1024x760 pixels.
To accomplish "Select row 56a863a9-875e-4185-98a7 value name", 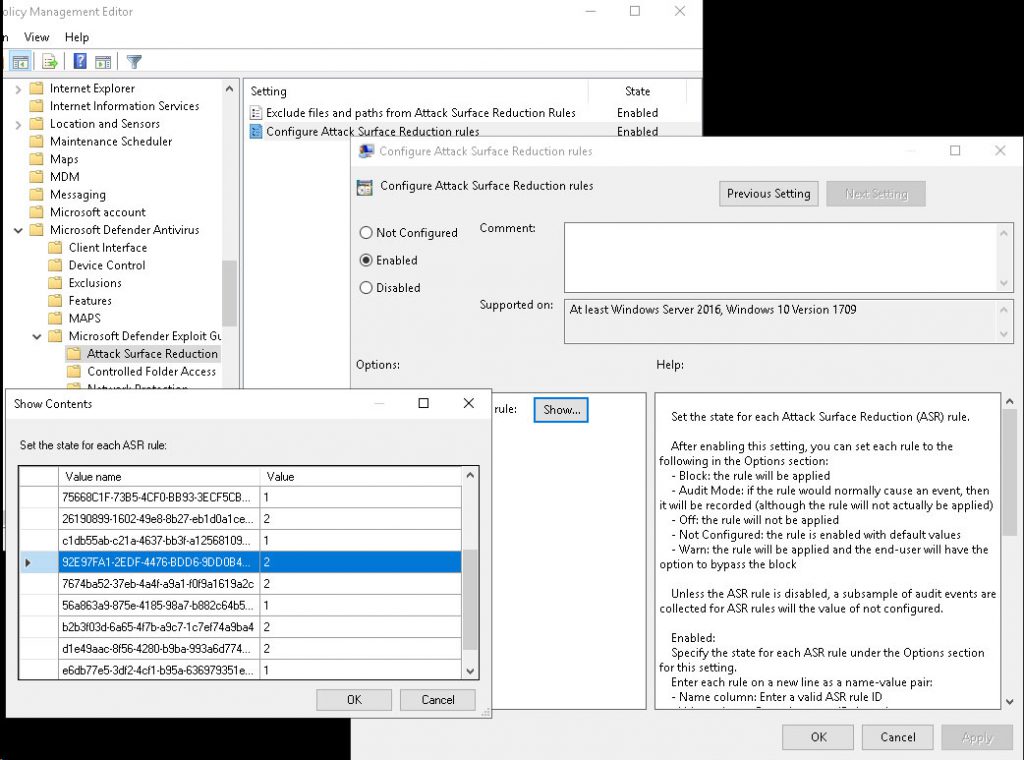I will [159, 605].
